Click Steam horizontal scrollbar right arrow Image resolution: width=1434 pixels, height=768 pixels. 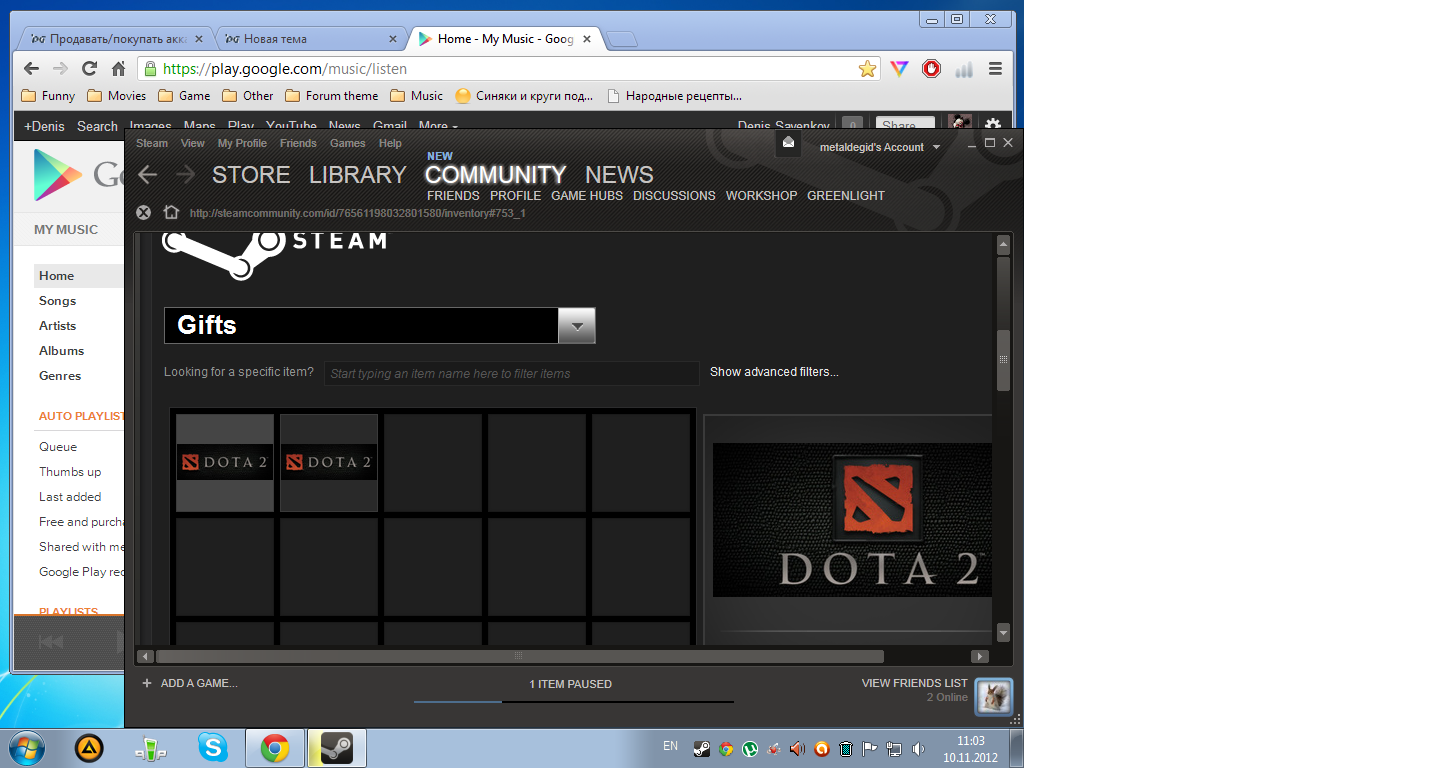[979, 656]
